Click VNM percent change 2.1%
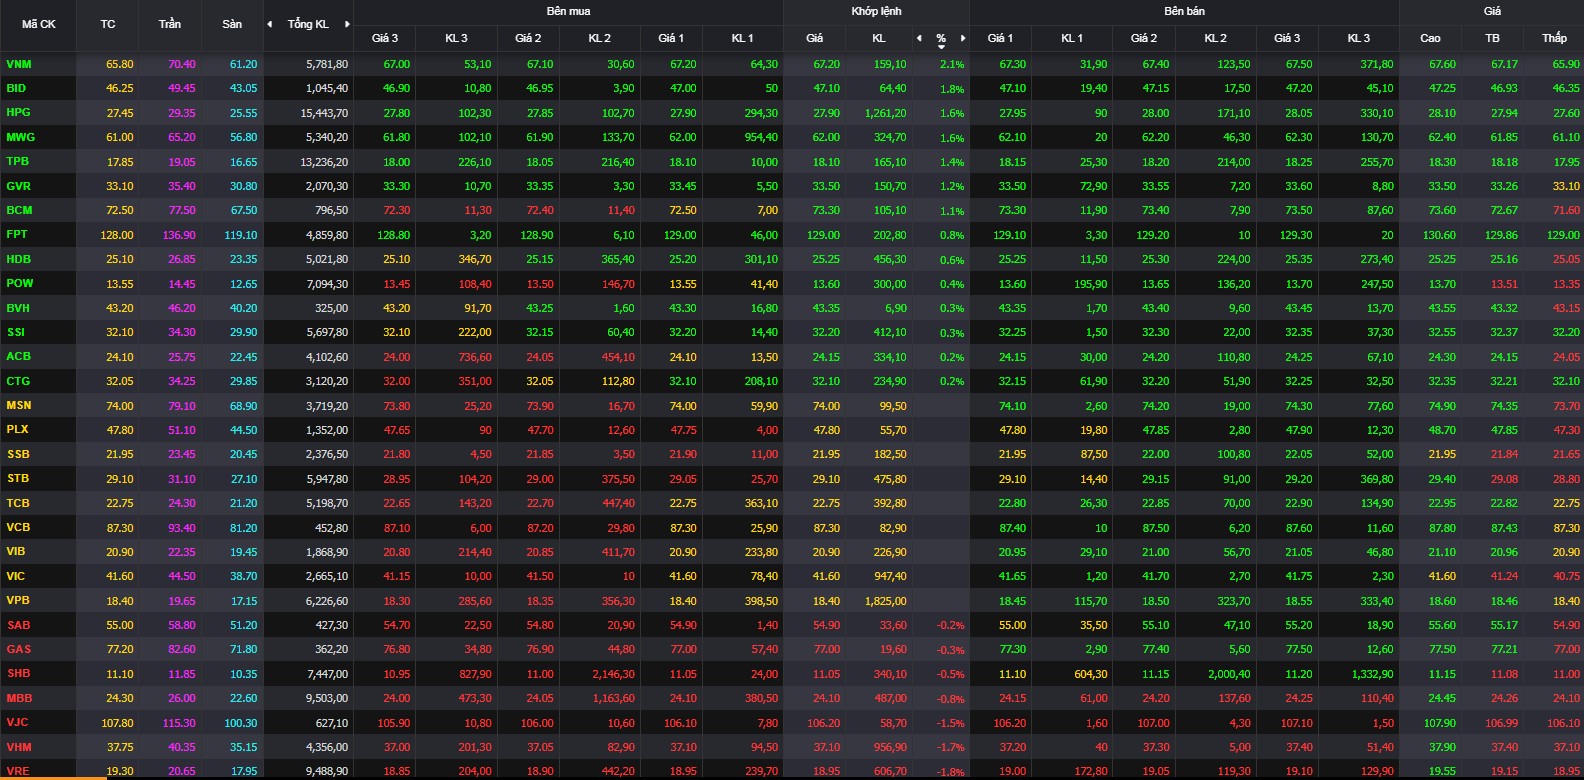The image size is (1584, 780). (x=953, y=64)
